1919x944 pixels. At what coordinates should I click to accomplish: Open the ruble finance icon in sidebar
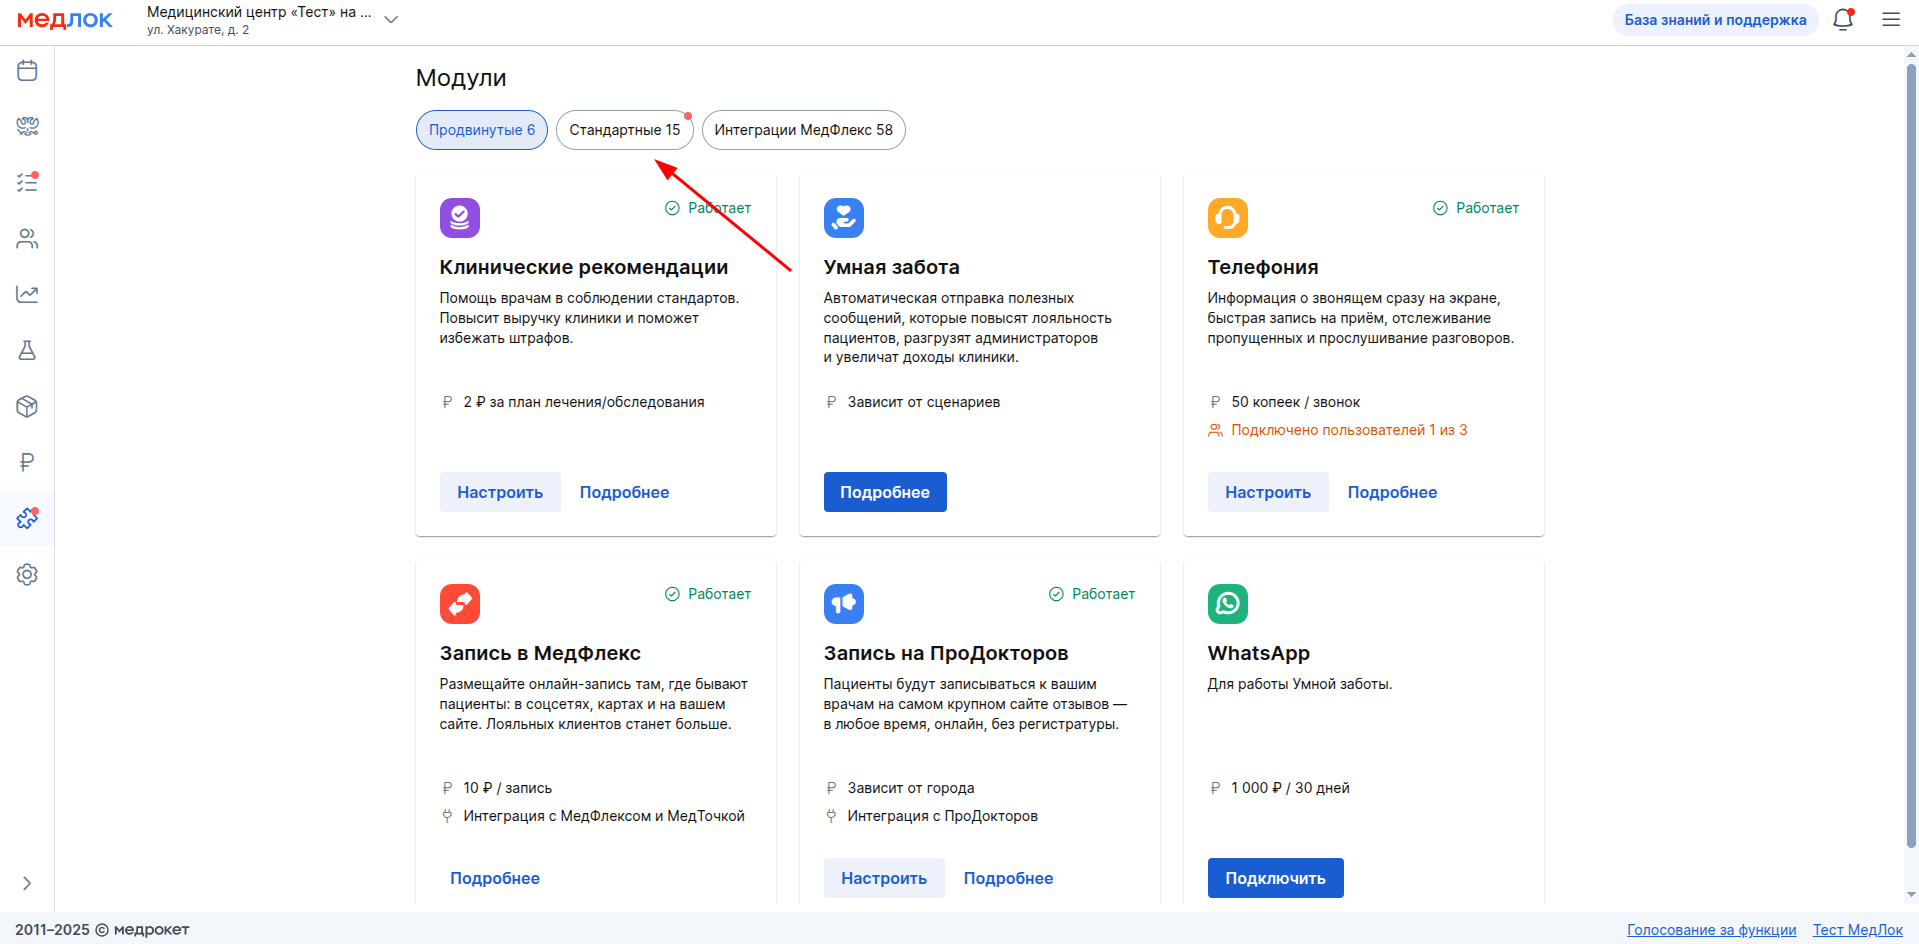pos(27,463)
